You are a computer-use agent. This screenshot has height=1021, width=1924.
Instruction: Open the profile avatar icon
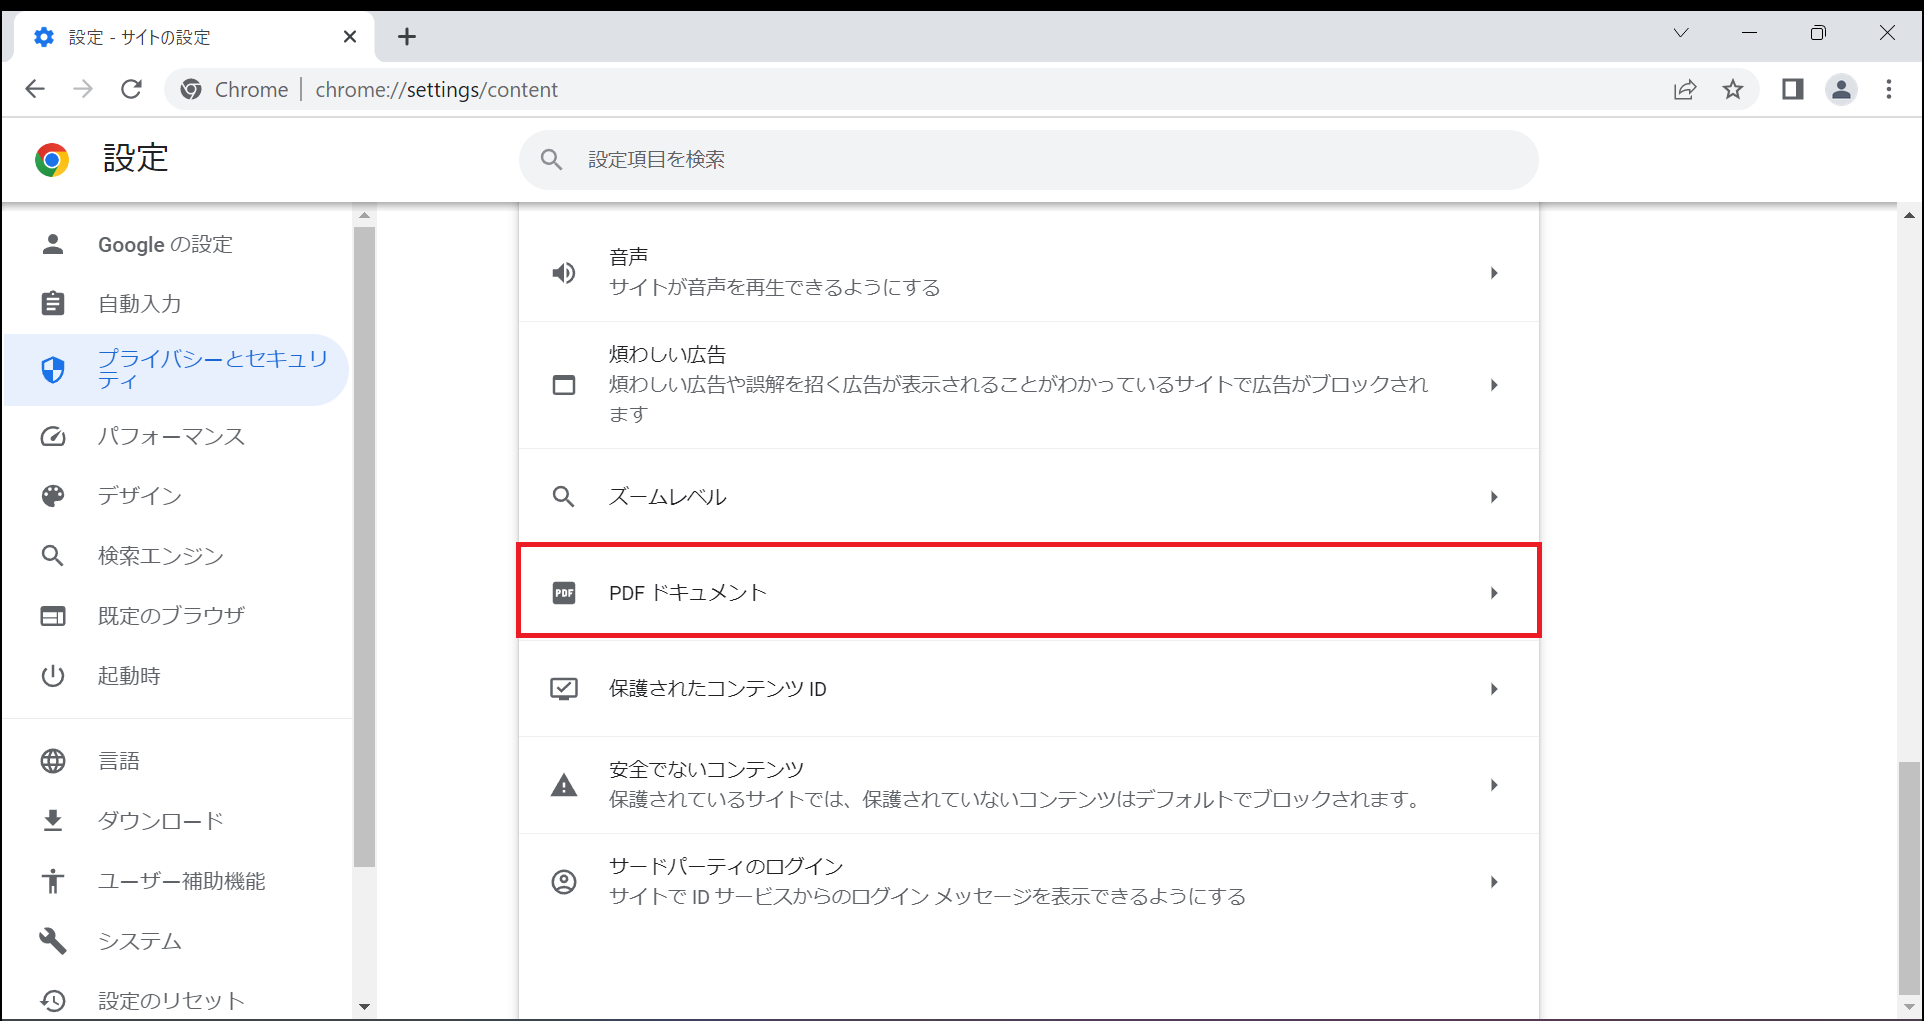pyautogui.click(x=1841, y=89)
